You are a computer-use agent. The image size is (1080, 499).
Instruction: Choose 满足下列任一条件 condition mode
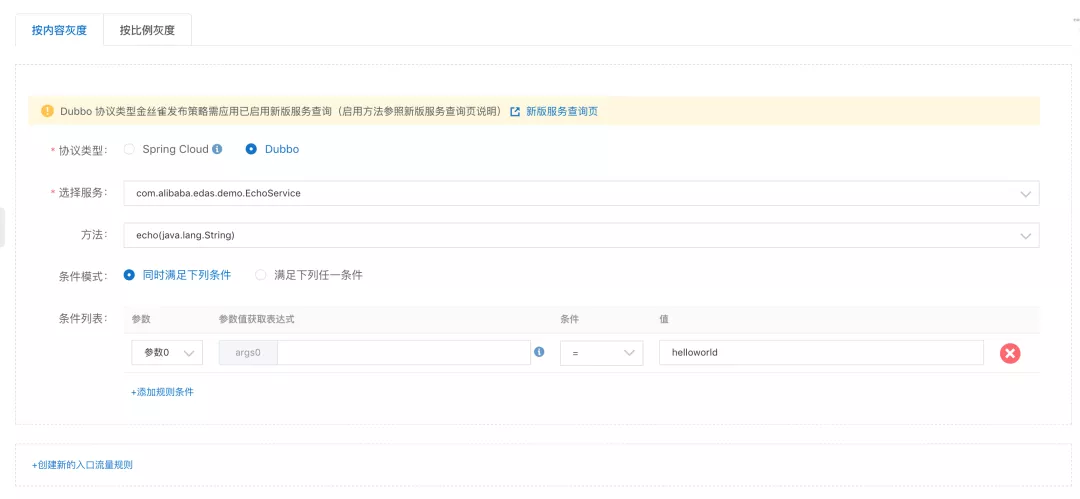click(x=261, y=274)
